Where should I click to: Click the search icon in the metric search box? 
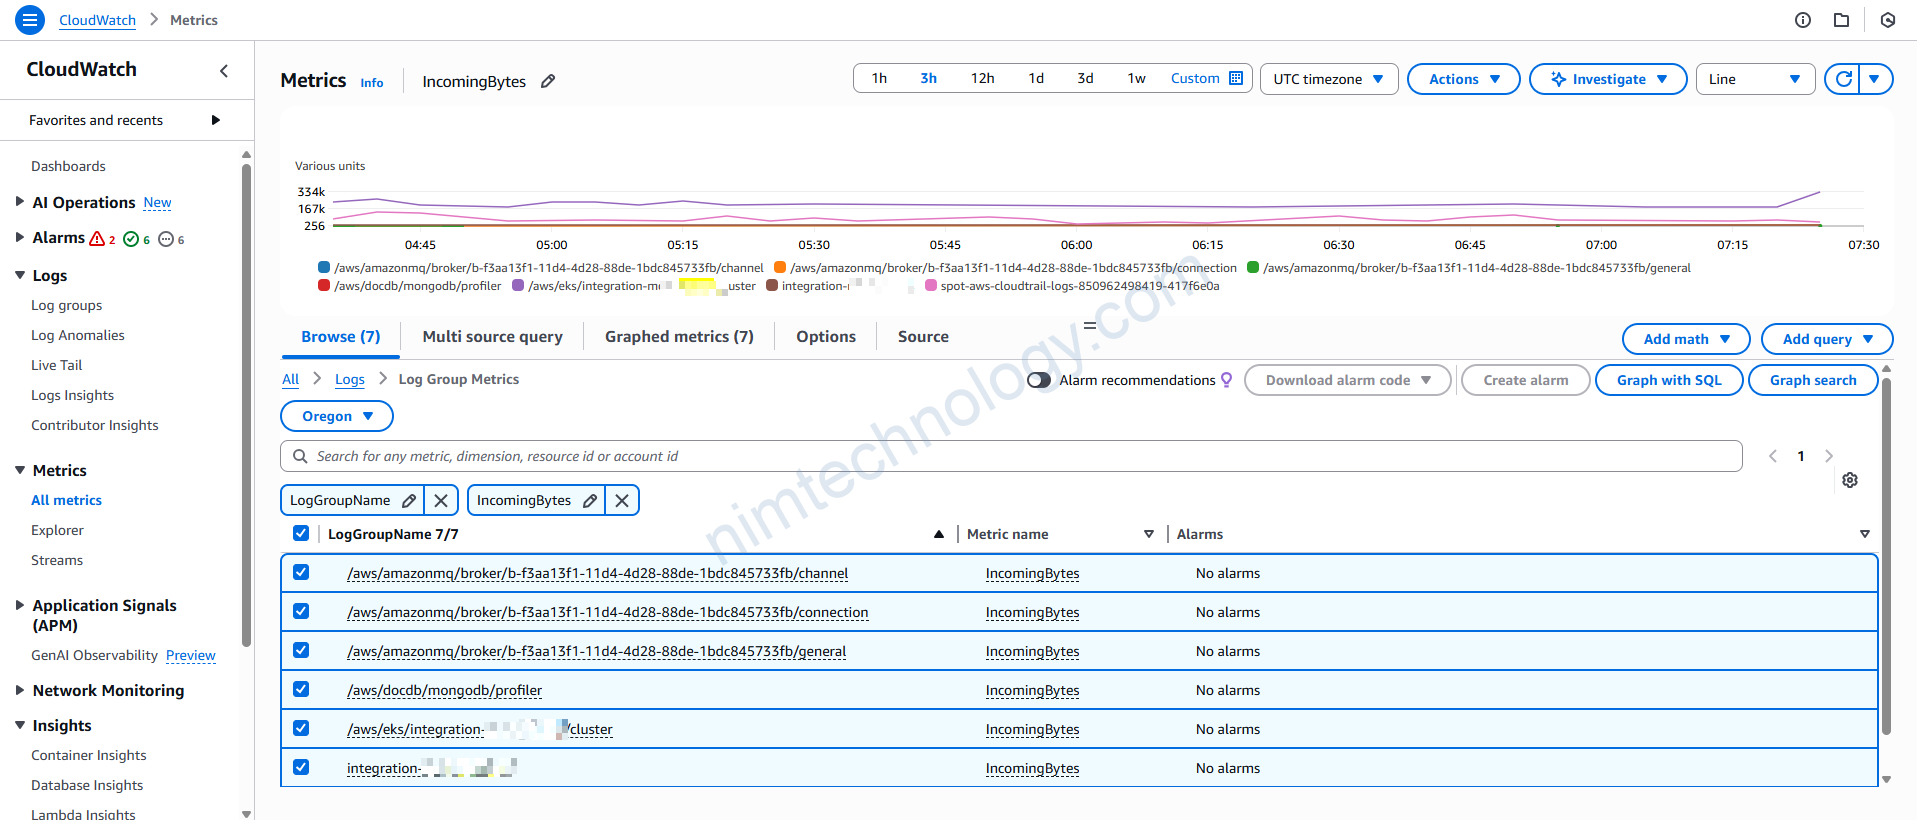tap(300, 456)
